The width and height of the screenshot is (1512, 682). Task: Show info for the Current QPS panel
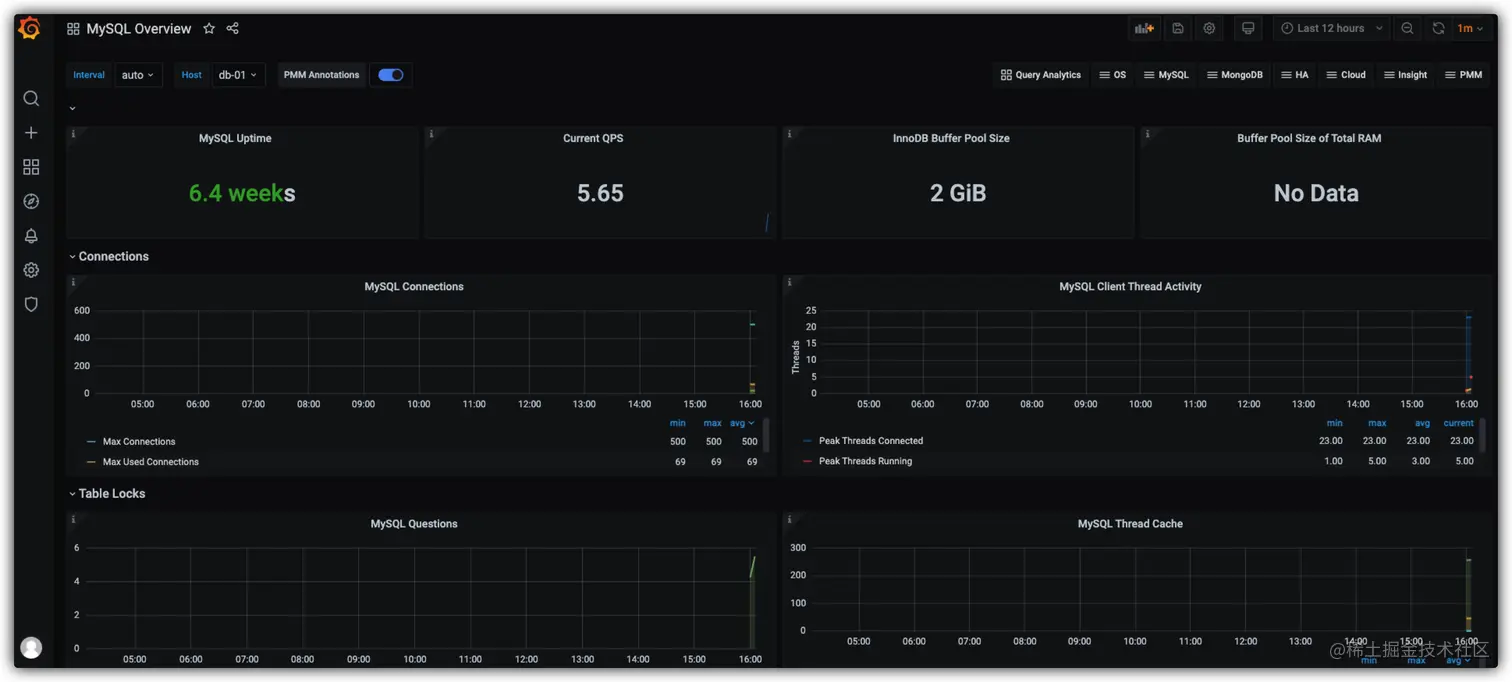(431, 134)
